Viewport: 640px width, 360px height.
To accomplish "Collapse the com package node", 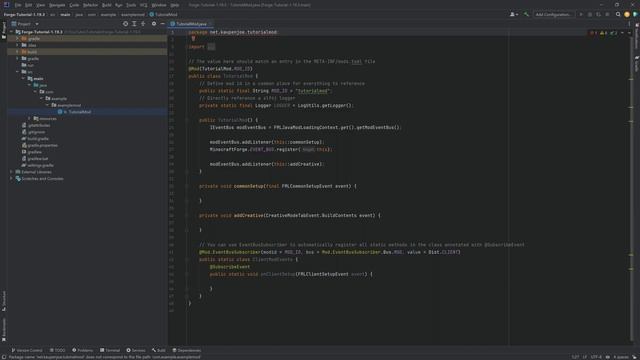I will (x=35, y=92).
